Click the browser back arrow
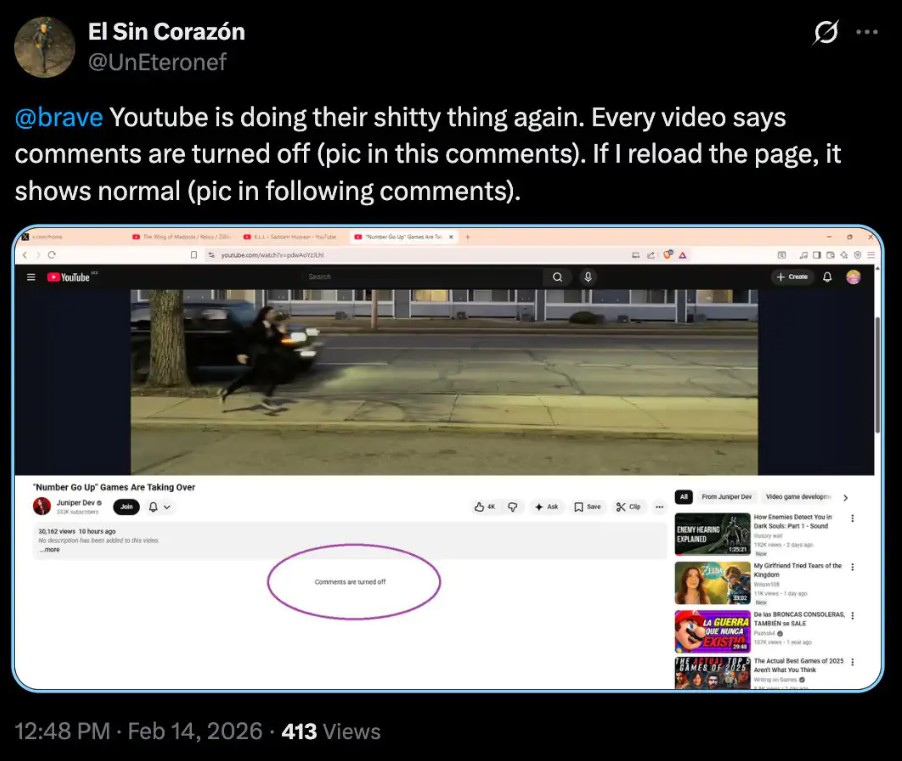Viewport: 902px width, 761px height. point(25,255)
